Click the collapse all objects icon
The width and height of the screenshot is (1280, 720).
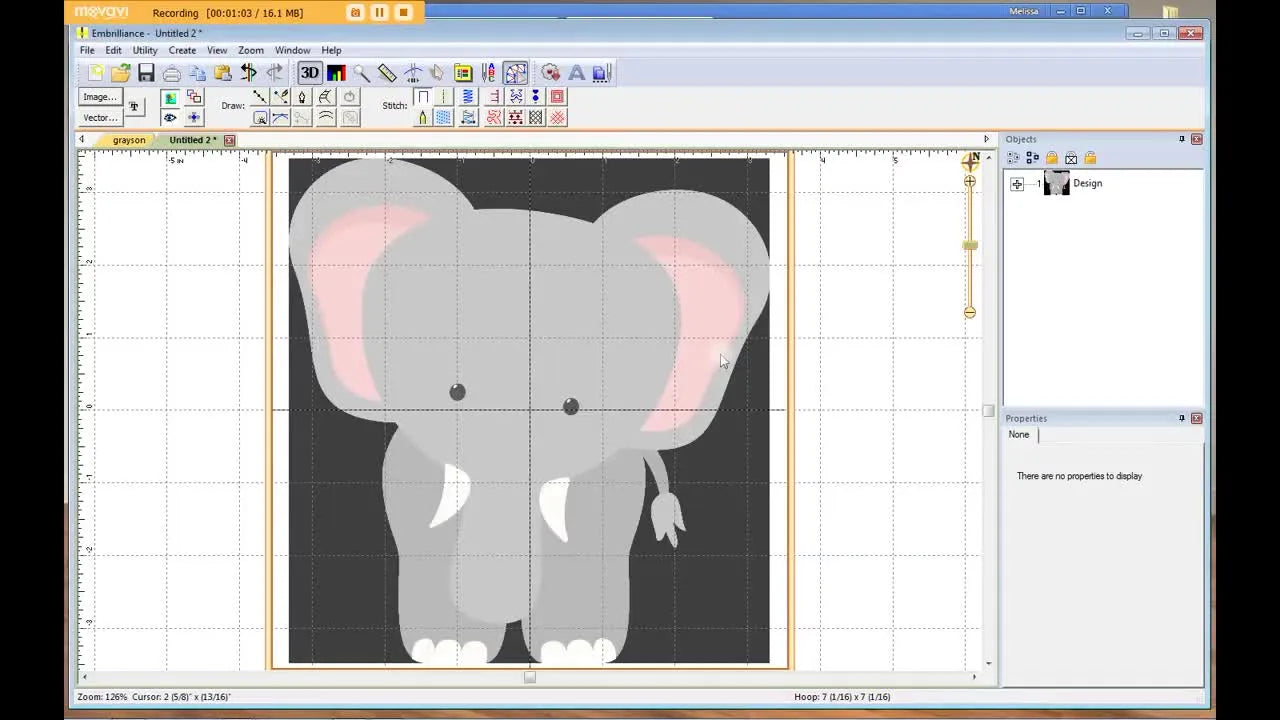1033,158
